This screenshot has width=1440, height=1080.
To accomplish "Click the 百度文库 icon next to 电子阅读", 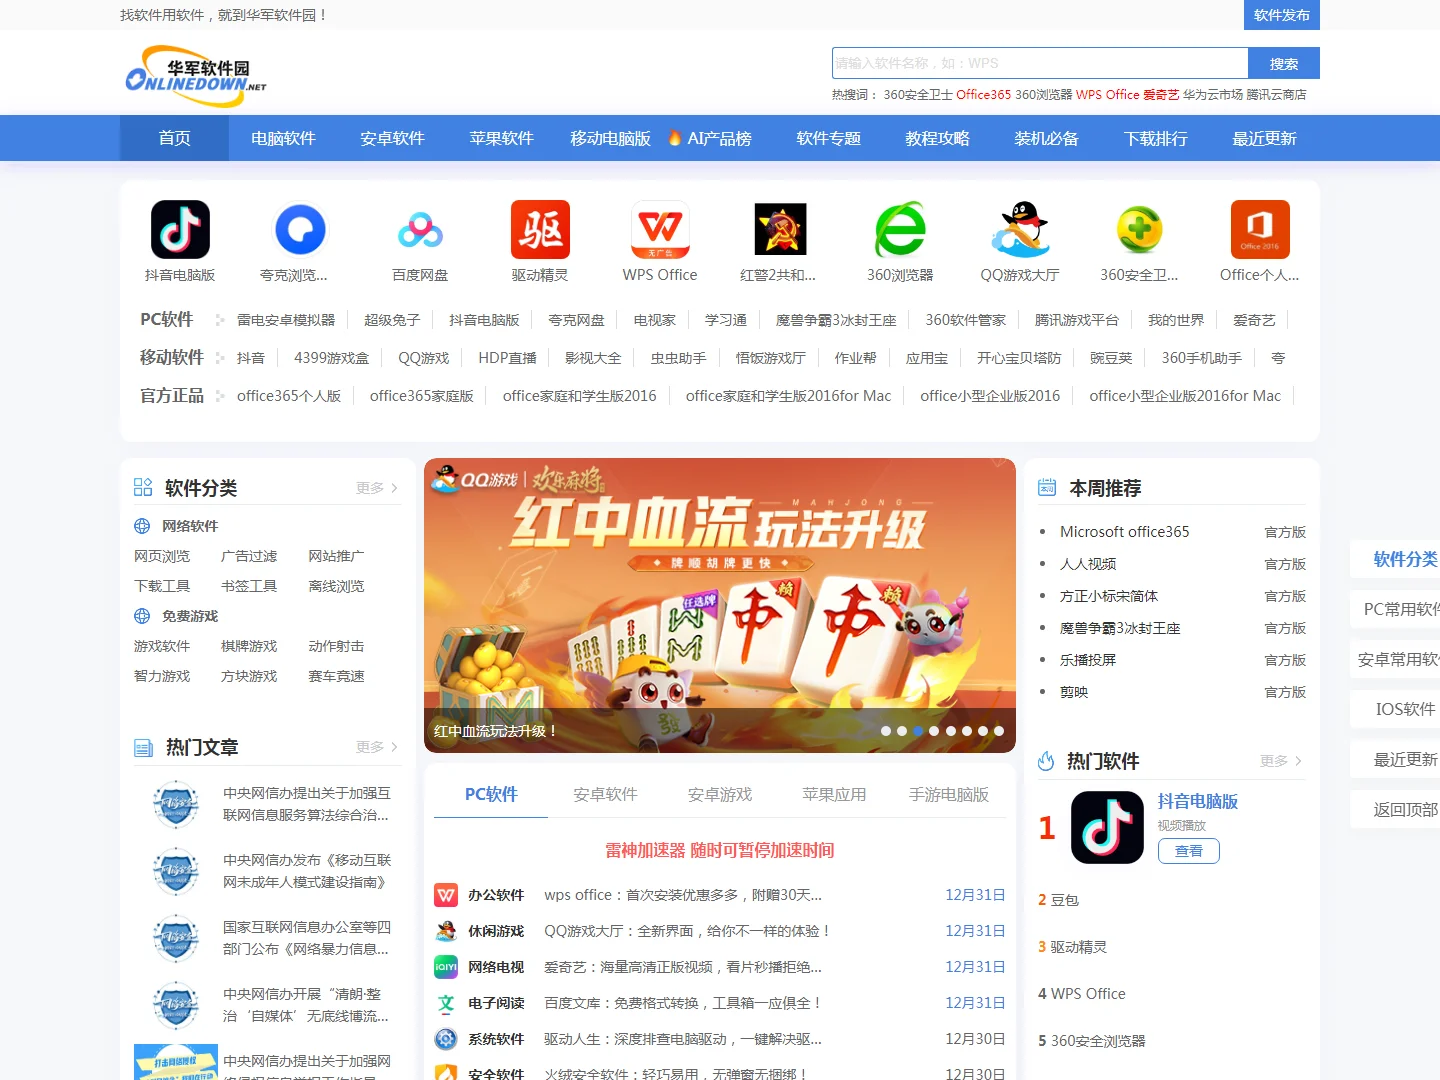I will [446, 1003].
